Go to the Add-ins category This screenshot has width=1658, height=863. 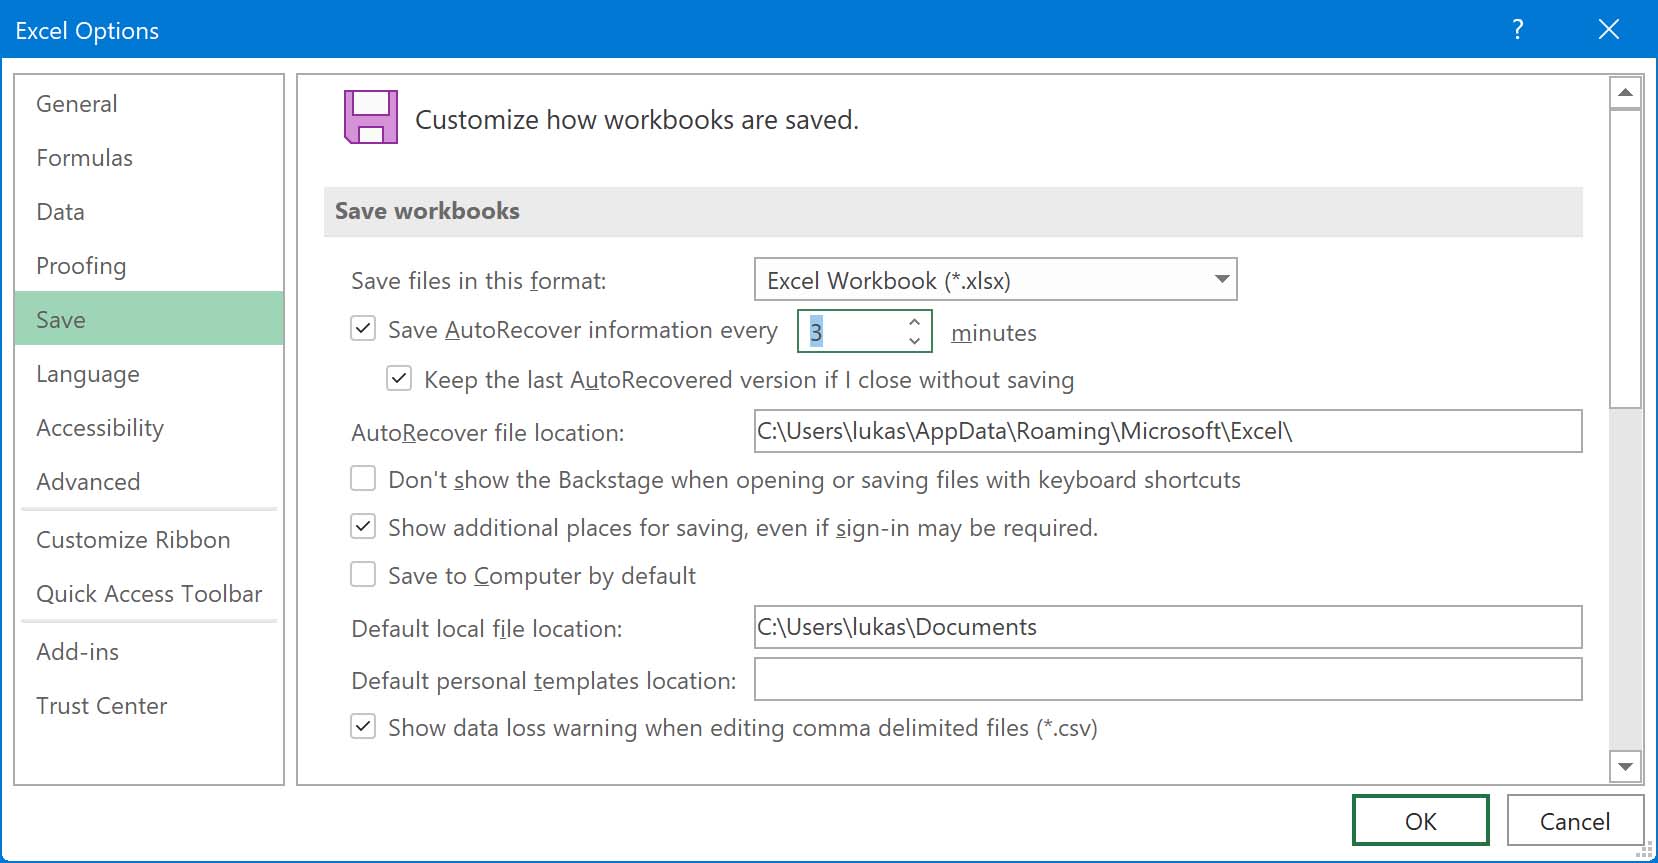[149, 652]
